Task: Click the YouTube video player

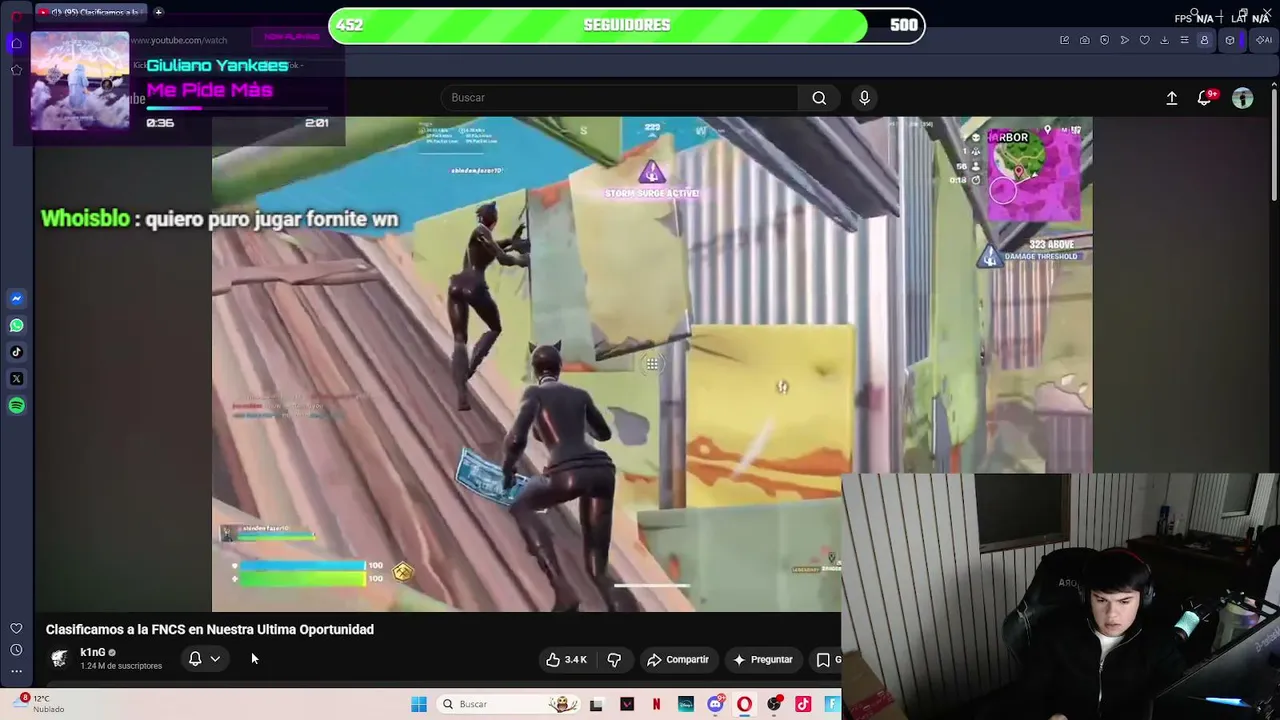Action: (x=652, y=364)
